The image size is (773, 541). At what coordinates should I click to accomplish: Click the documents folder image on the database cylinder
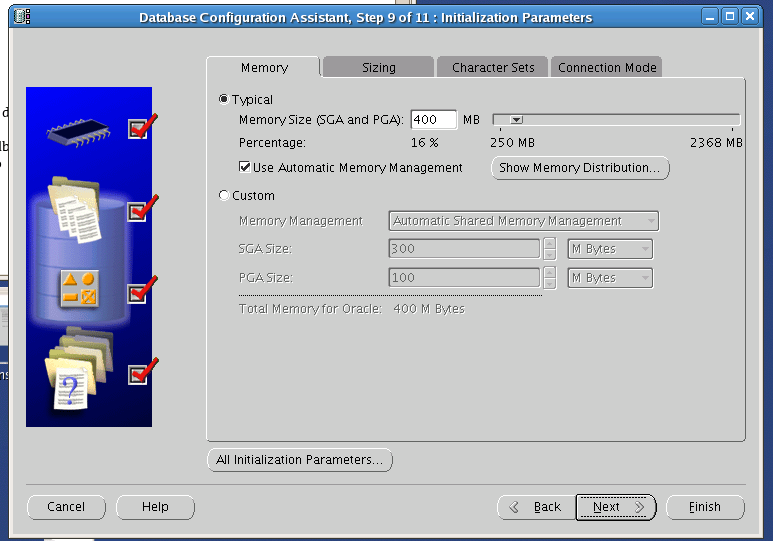point(75,210)
